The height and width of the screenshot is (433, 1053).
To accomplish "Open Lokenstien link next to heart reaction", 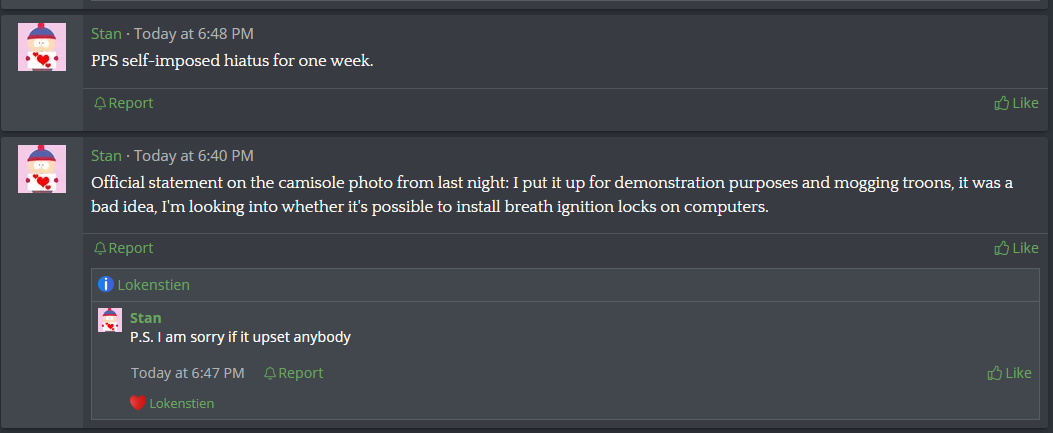I will [181, 403].
